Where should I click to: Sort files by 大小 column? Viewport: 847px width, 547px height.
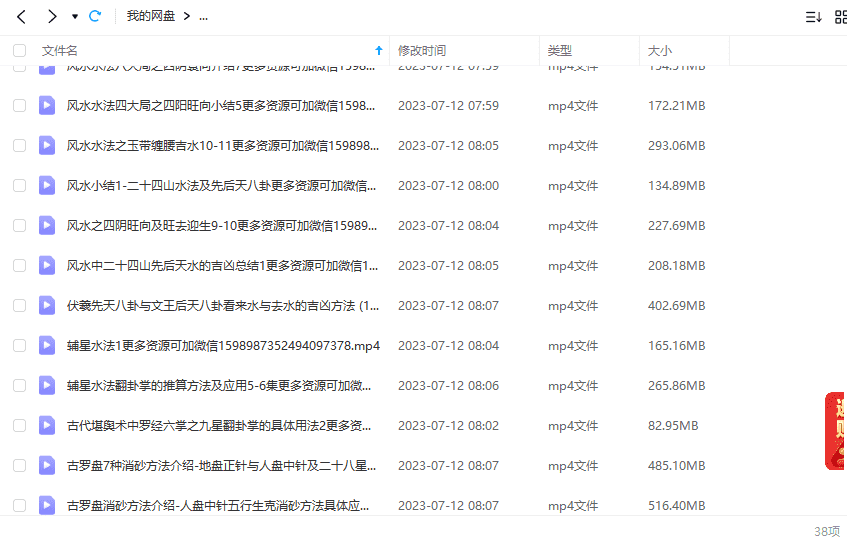660,50
